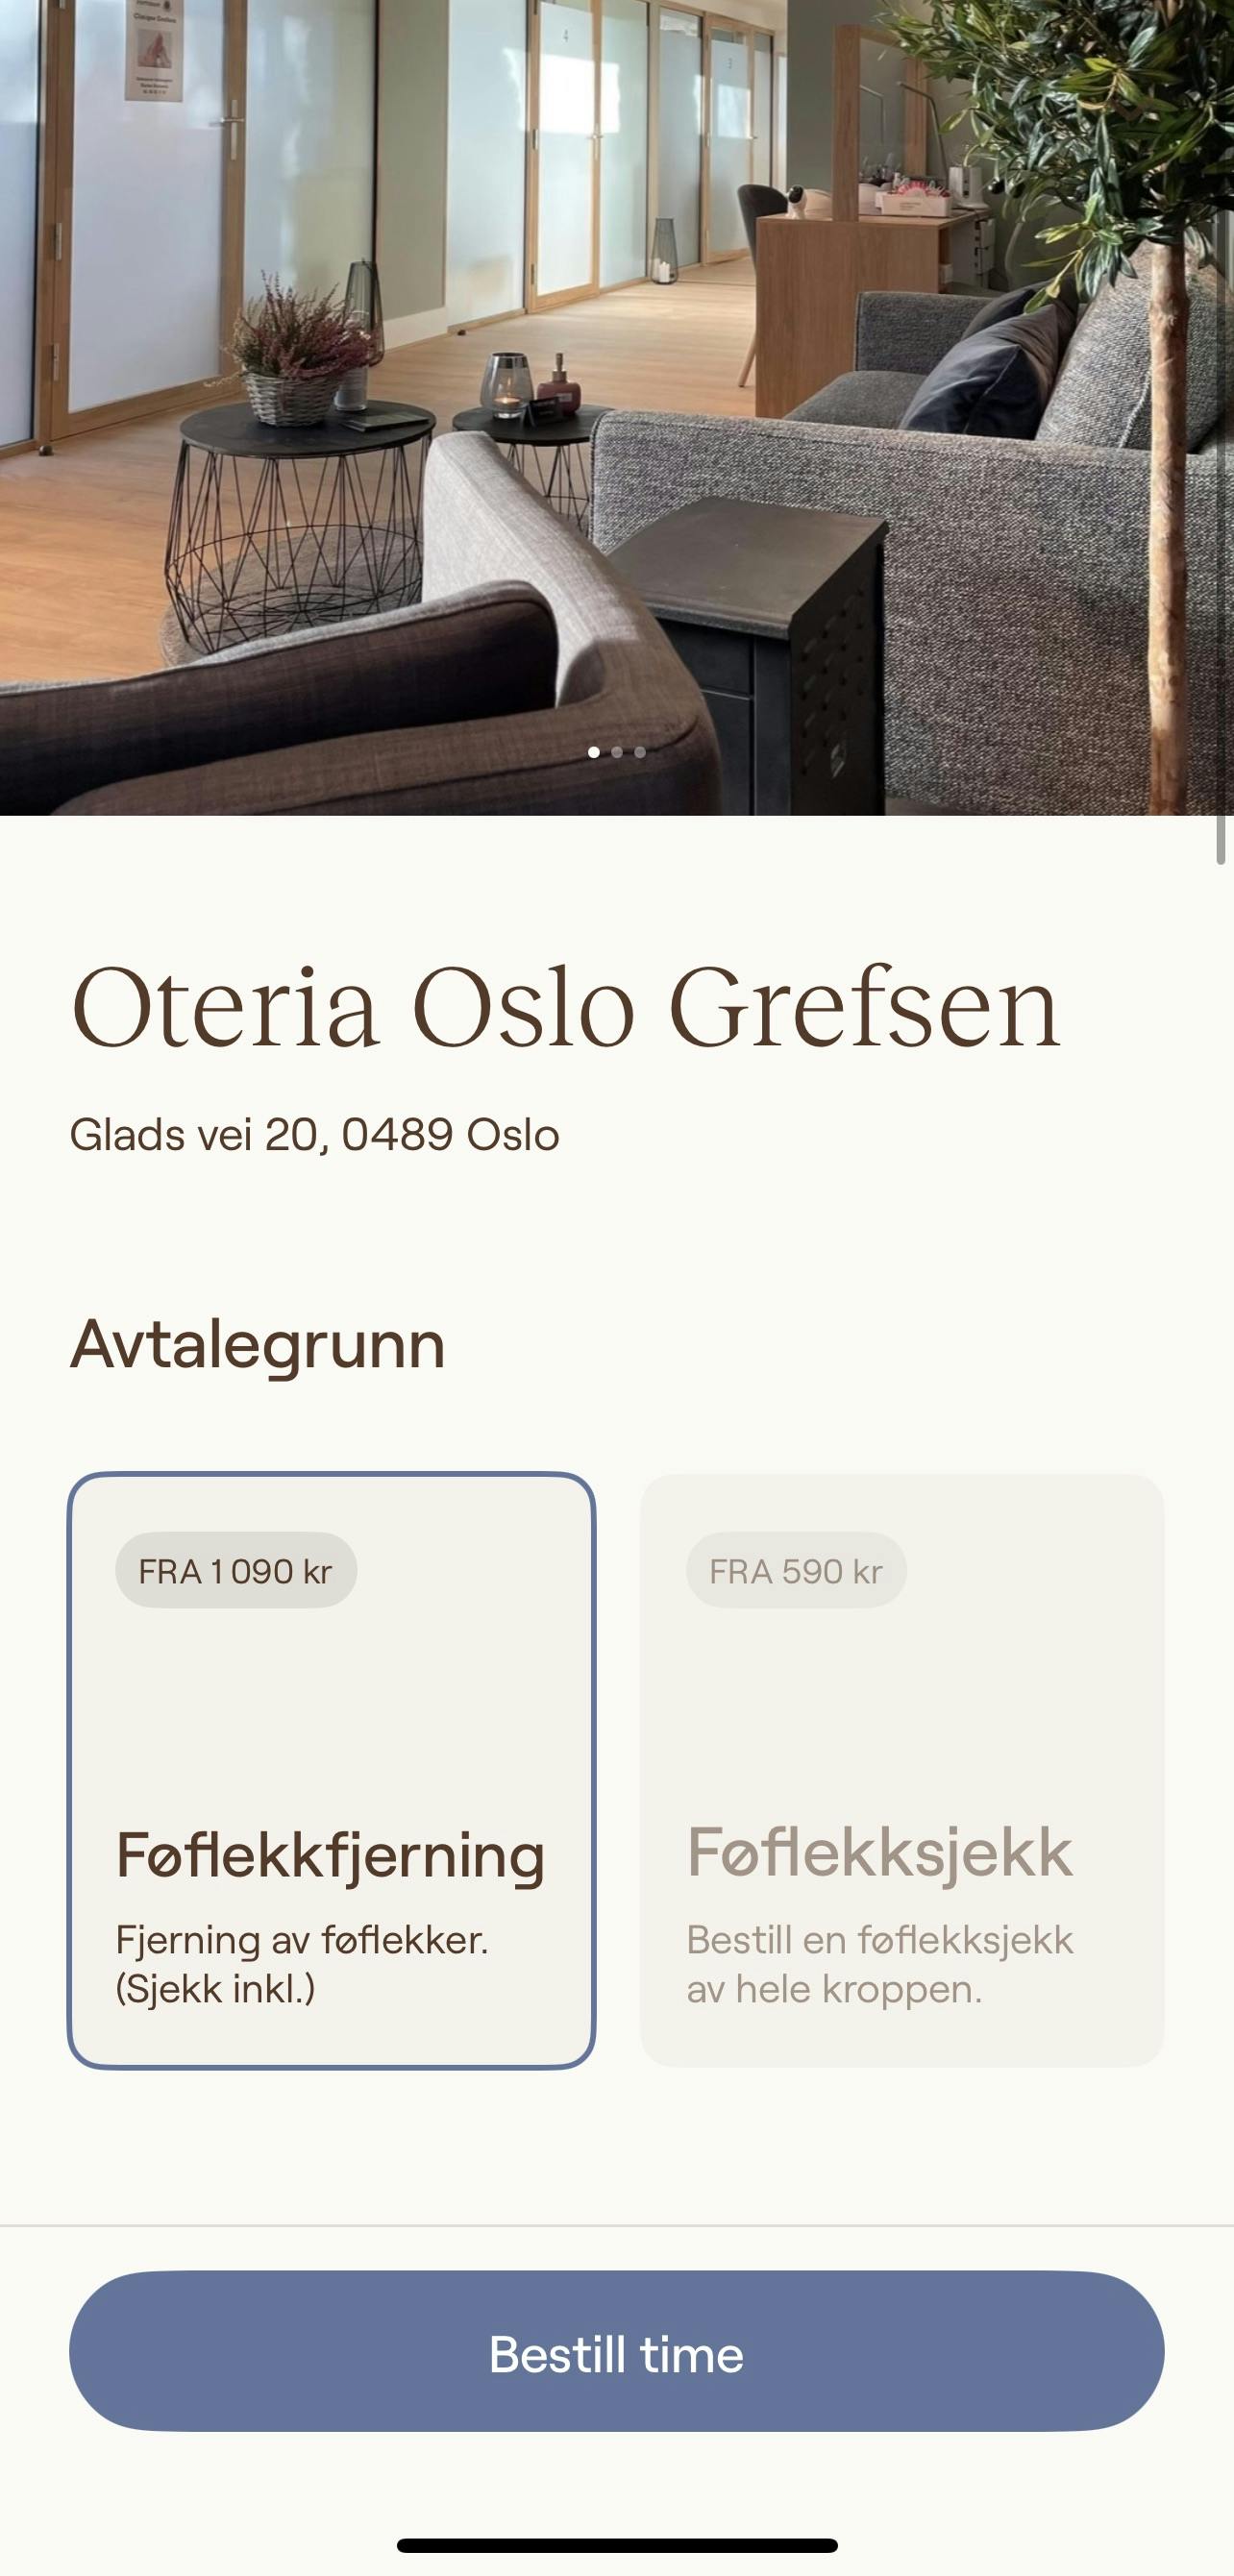Click the Føflekksjekk heading text
The height and width of the screenshot is (2576, 1234).
[879, 1852]
